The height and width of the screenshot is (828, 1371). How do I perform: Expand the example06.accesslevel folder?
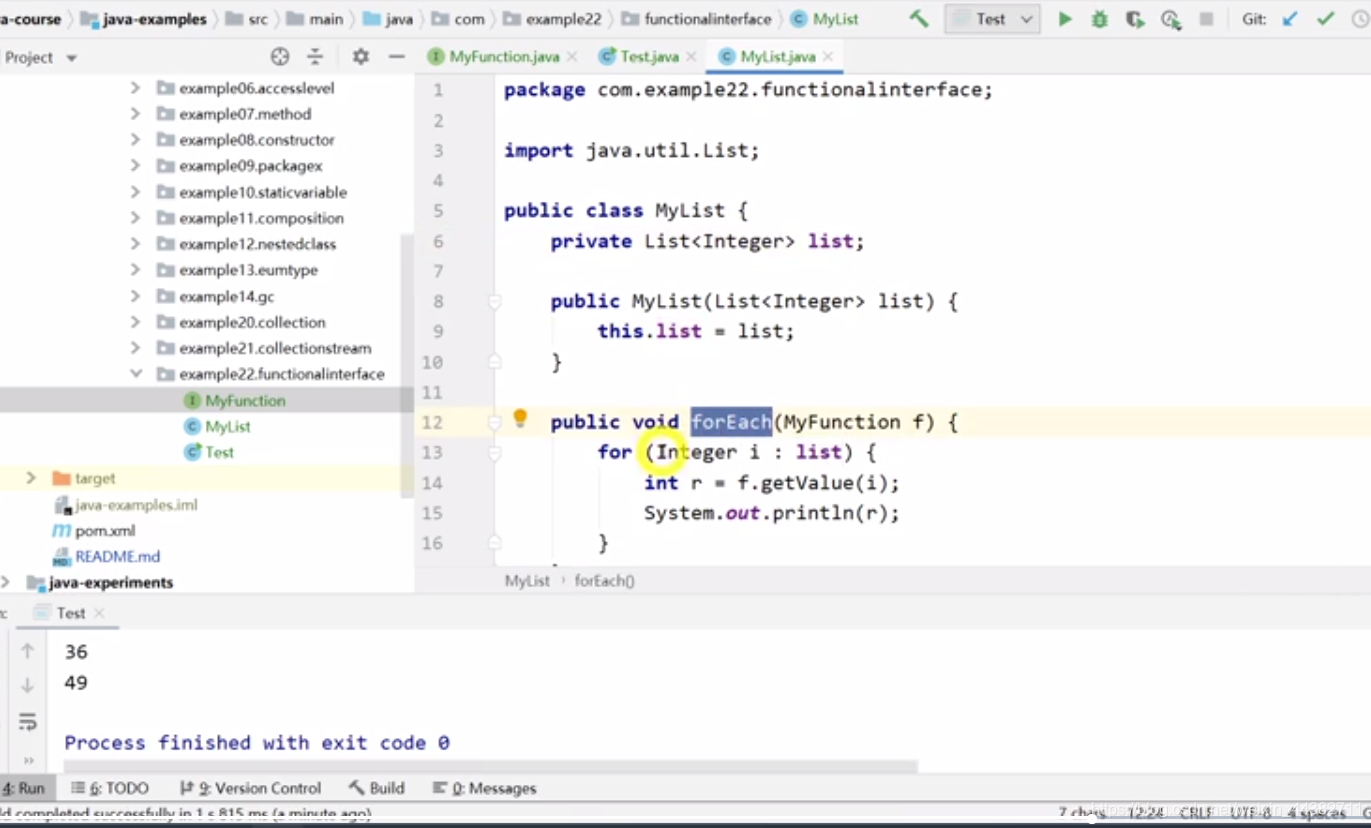135,88
